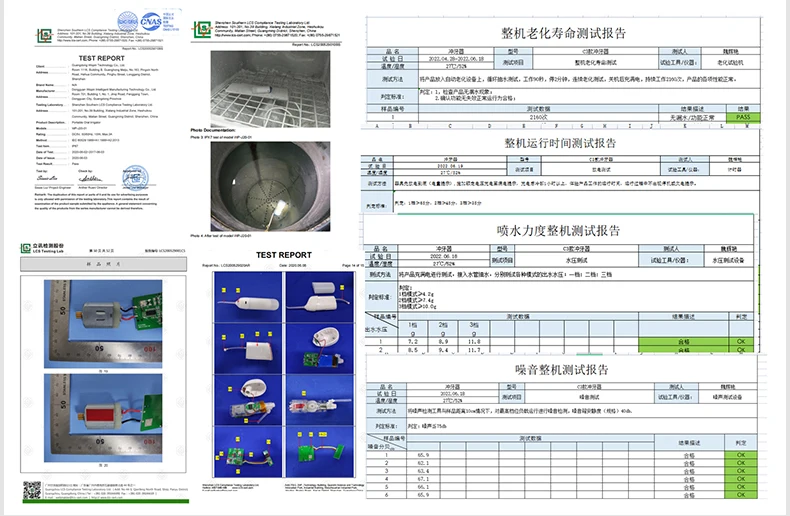Click column header K below the aging test sheet
790x516 pixels.
(x=684, y=126)
